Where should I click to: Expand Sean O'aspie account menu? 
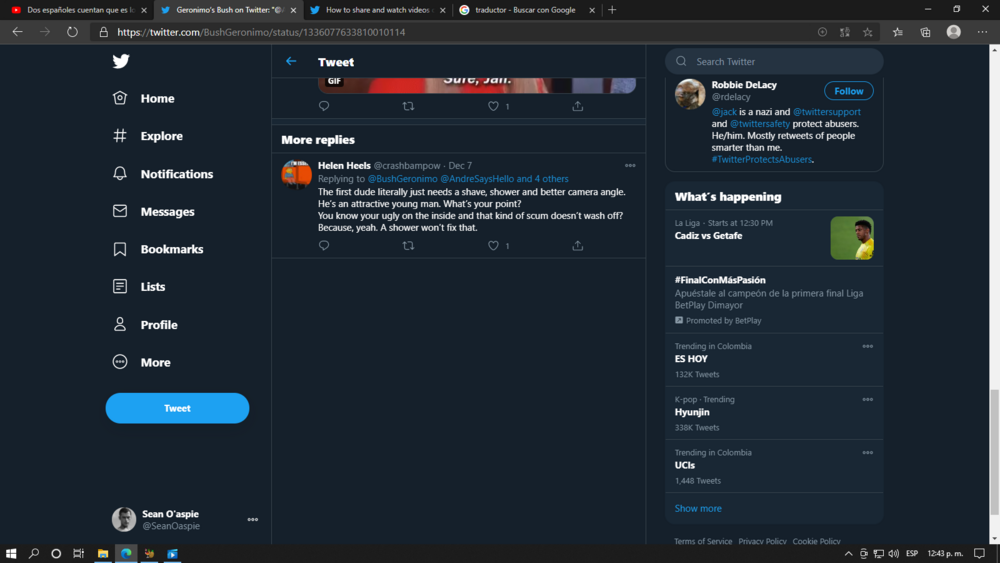(x=253, y=520)
